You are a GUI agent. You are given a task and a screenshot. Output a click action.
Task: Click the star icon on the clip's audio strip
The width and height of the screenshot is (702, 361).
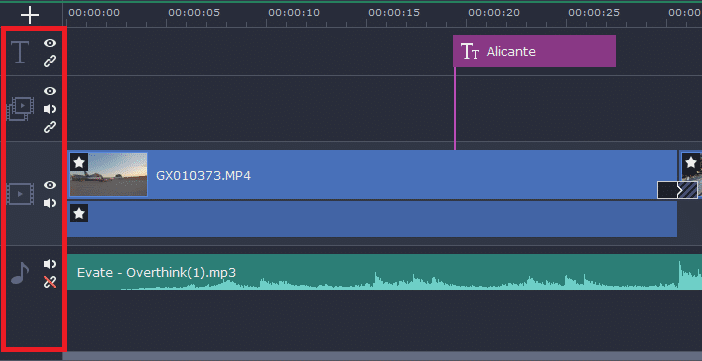click(x=79, y=213)
